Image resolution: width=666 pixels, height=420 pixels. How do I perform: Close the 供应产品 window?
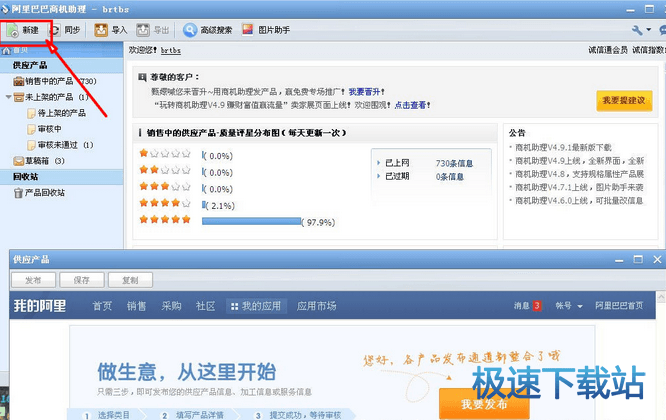(x=657, y=259)
